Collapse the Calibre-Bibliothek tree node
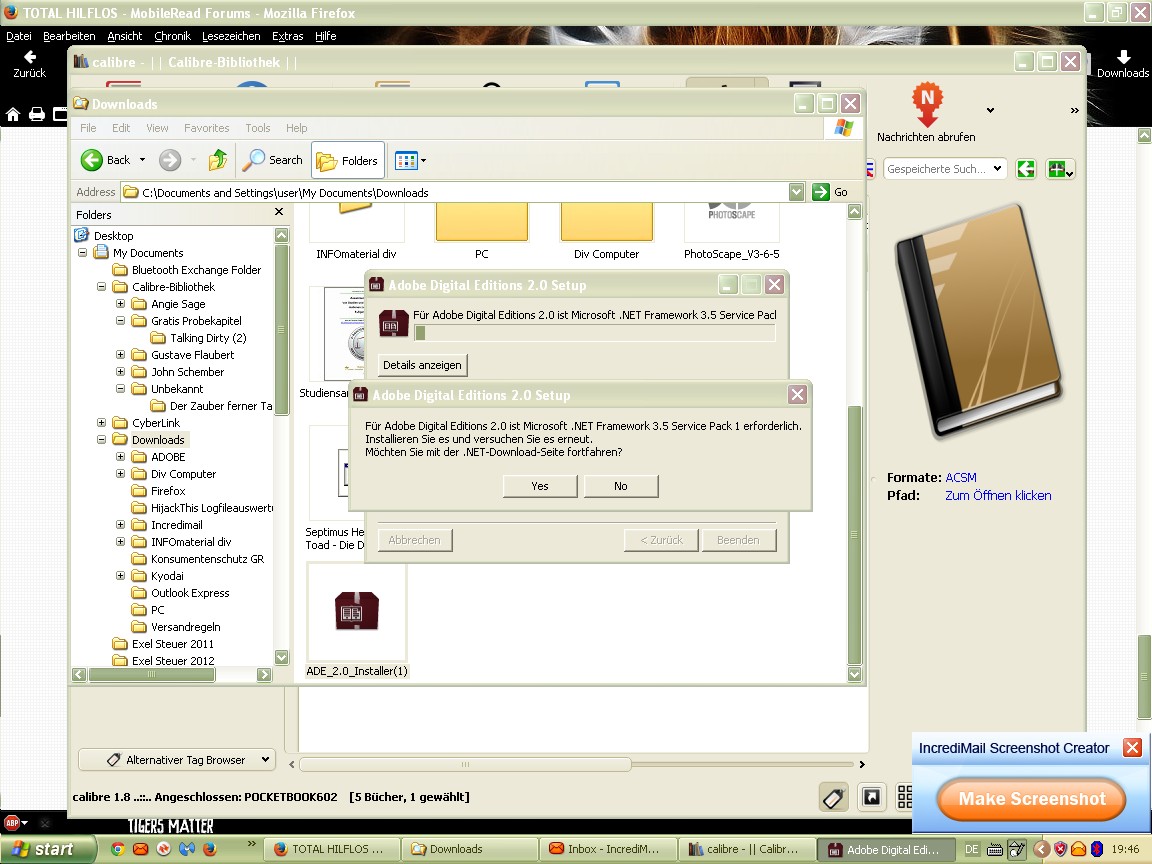1152x864 pixels. click(101, 287)
